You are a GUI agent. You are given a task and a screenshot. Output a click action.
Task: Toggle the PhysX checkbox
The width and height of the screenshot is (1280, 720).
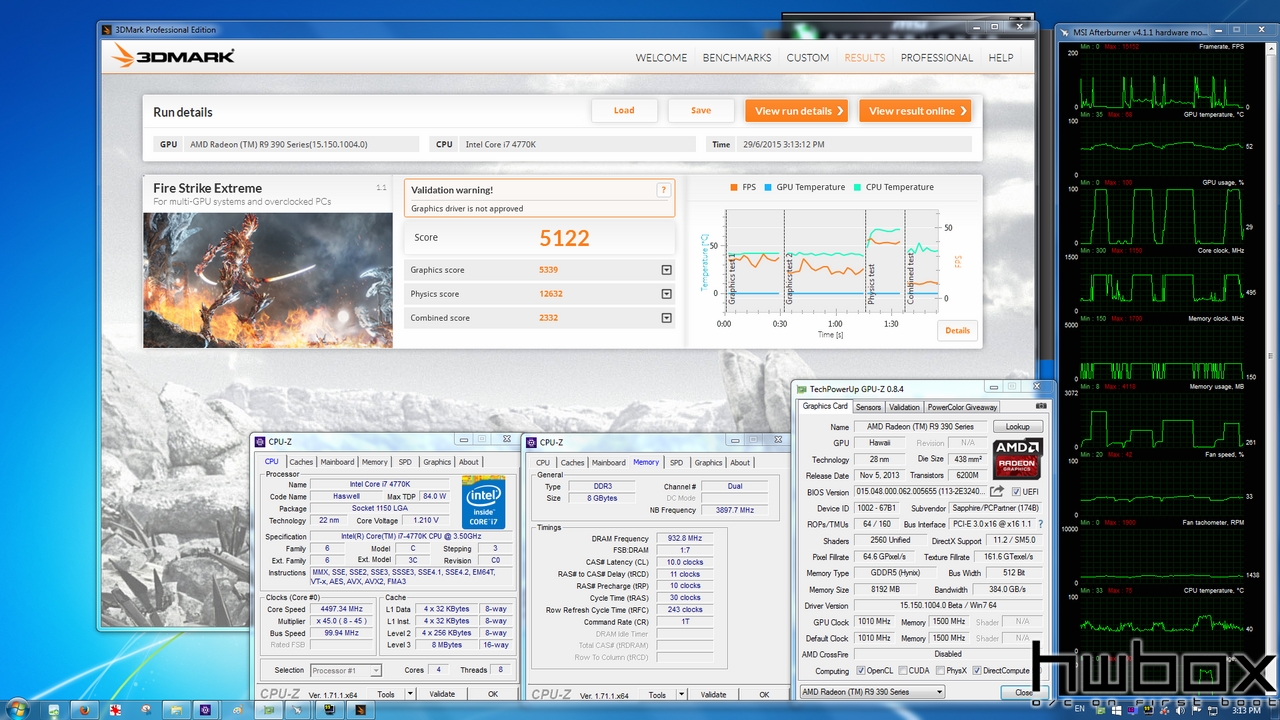pos(940,671)
